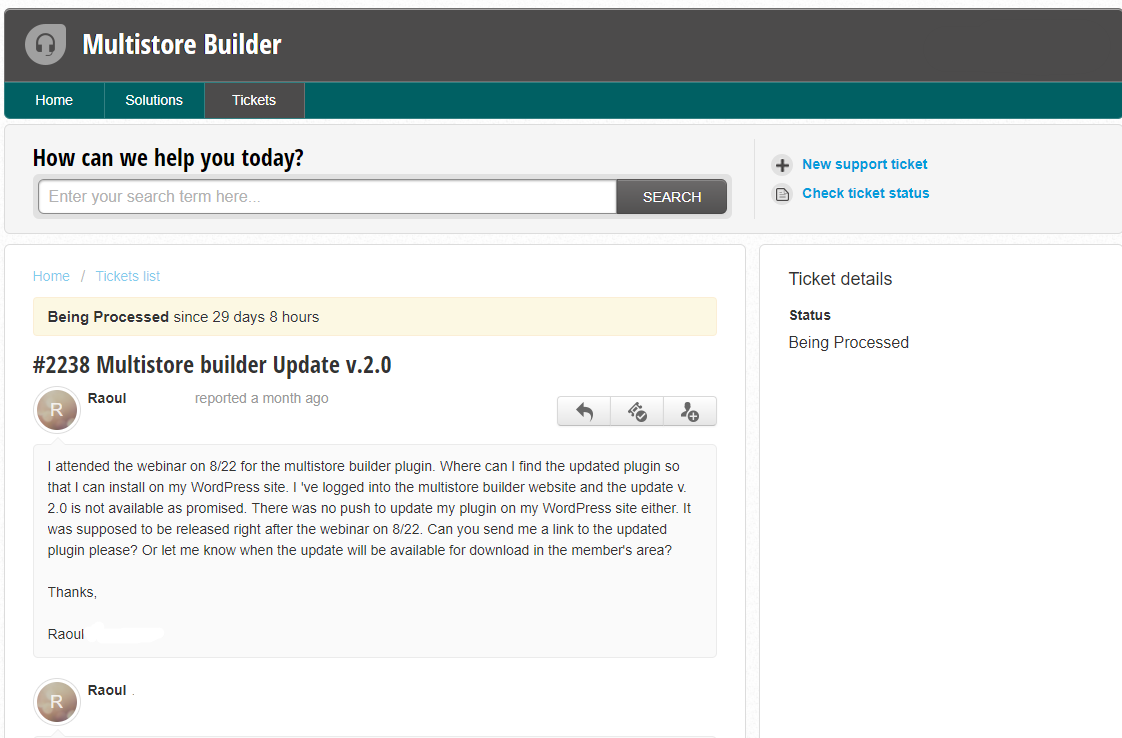Click the add people icon on the ticket

690,412
